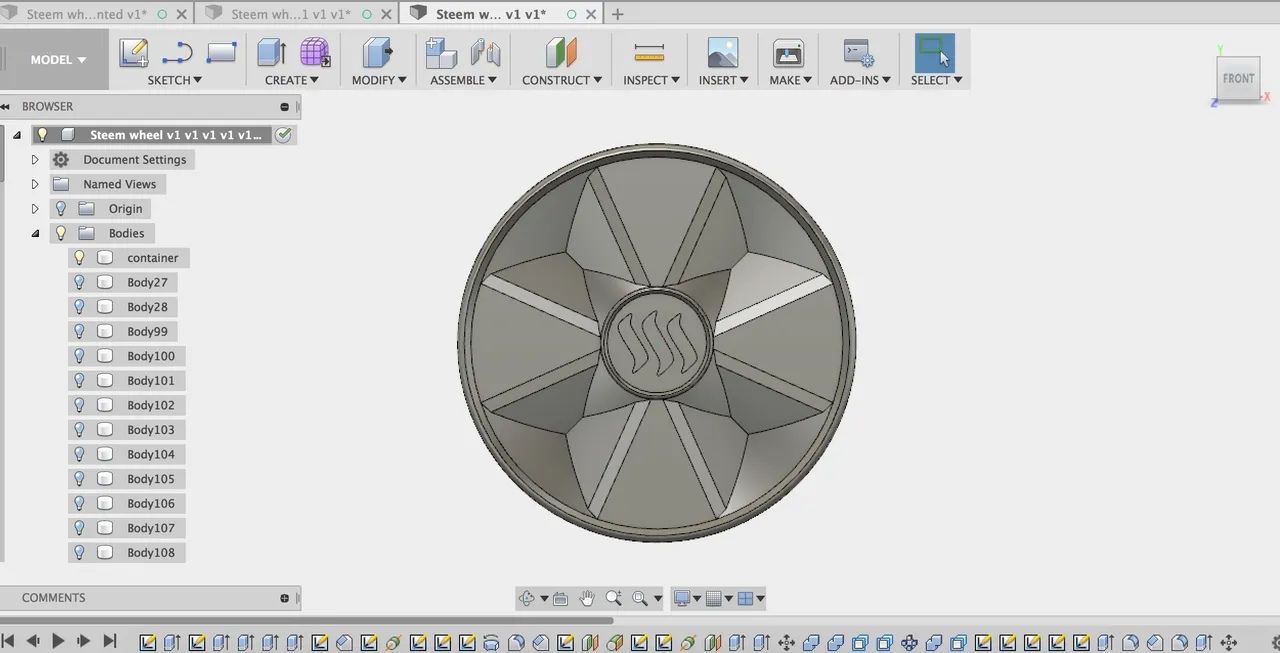Click the Zoom magnifier icon
Viewport: 1280px width, 653px height.
(x=613, y=598)
